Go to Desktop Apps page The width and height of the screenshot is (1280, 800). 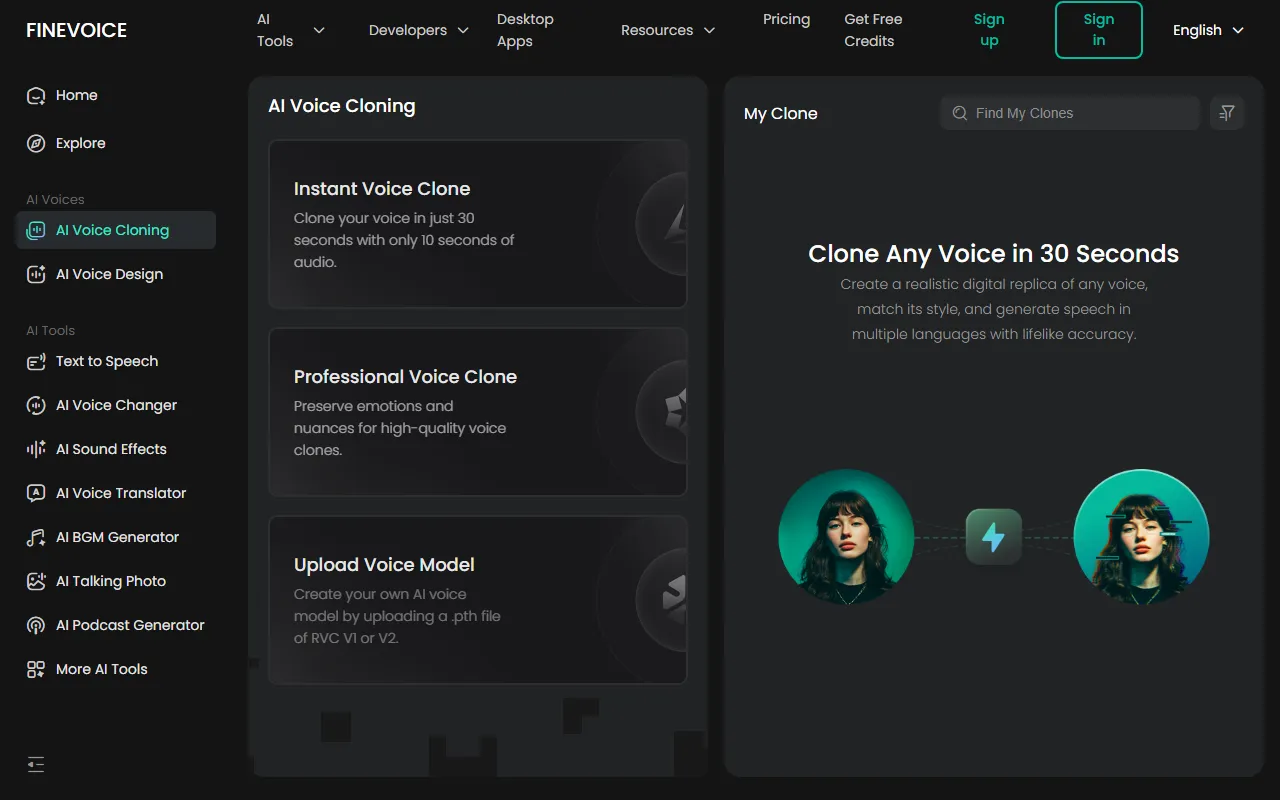[525, 30]
